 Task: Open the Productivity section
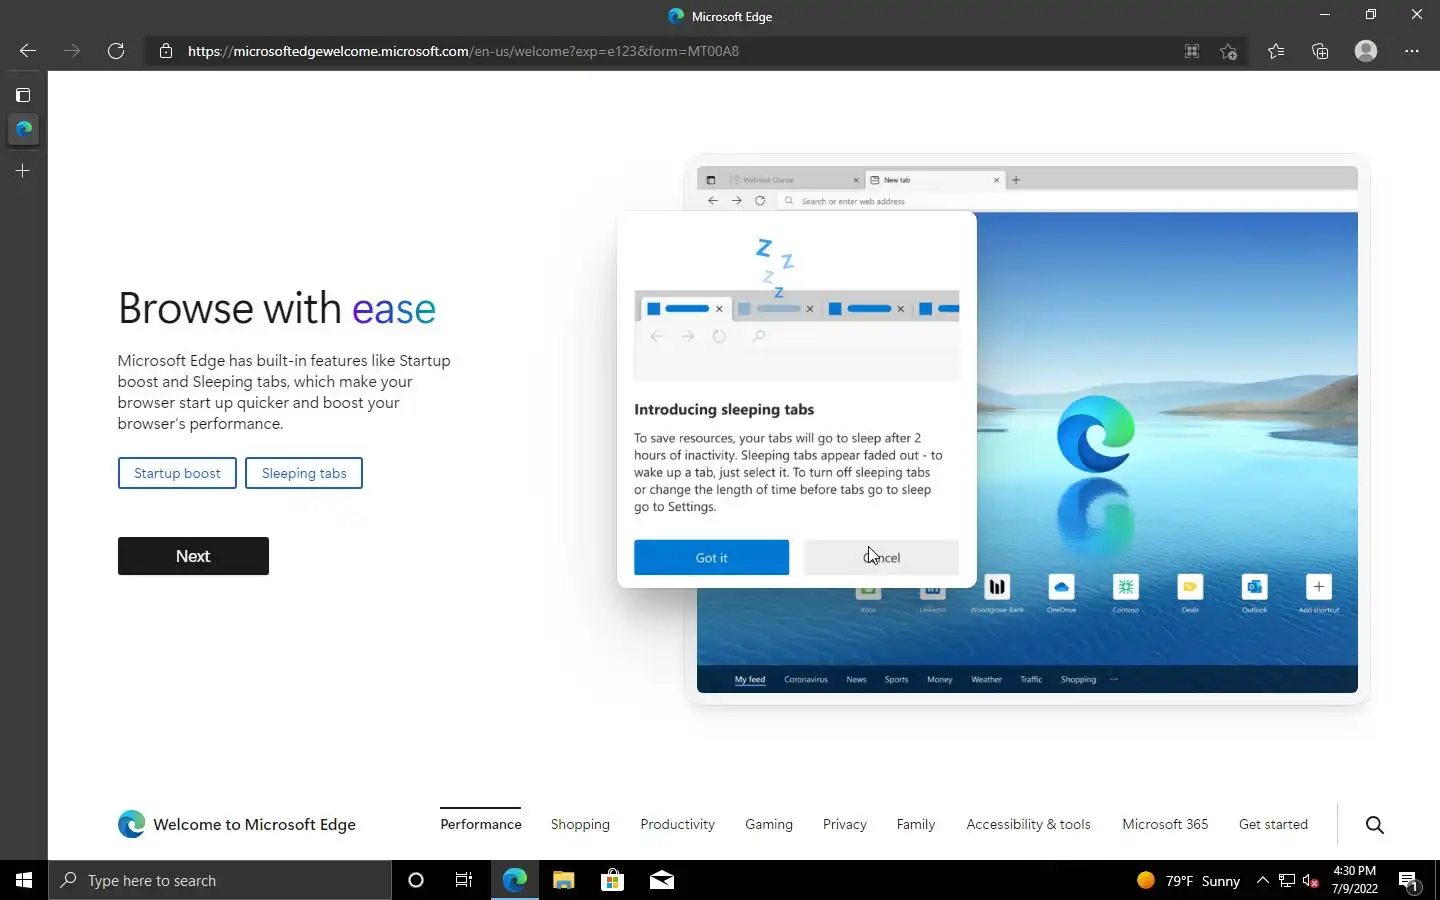click(677, 824)
